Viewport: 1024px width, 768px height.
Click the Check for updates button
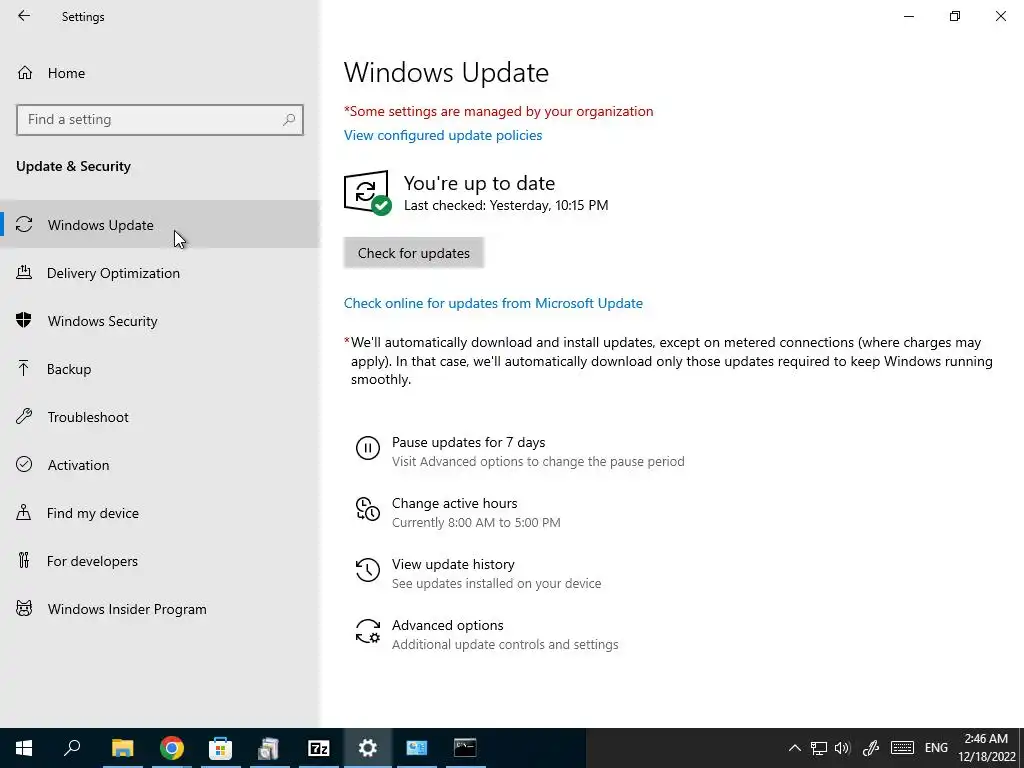(x=413, y=253)
